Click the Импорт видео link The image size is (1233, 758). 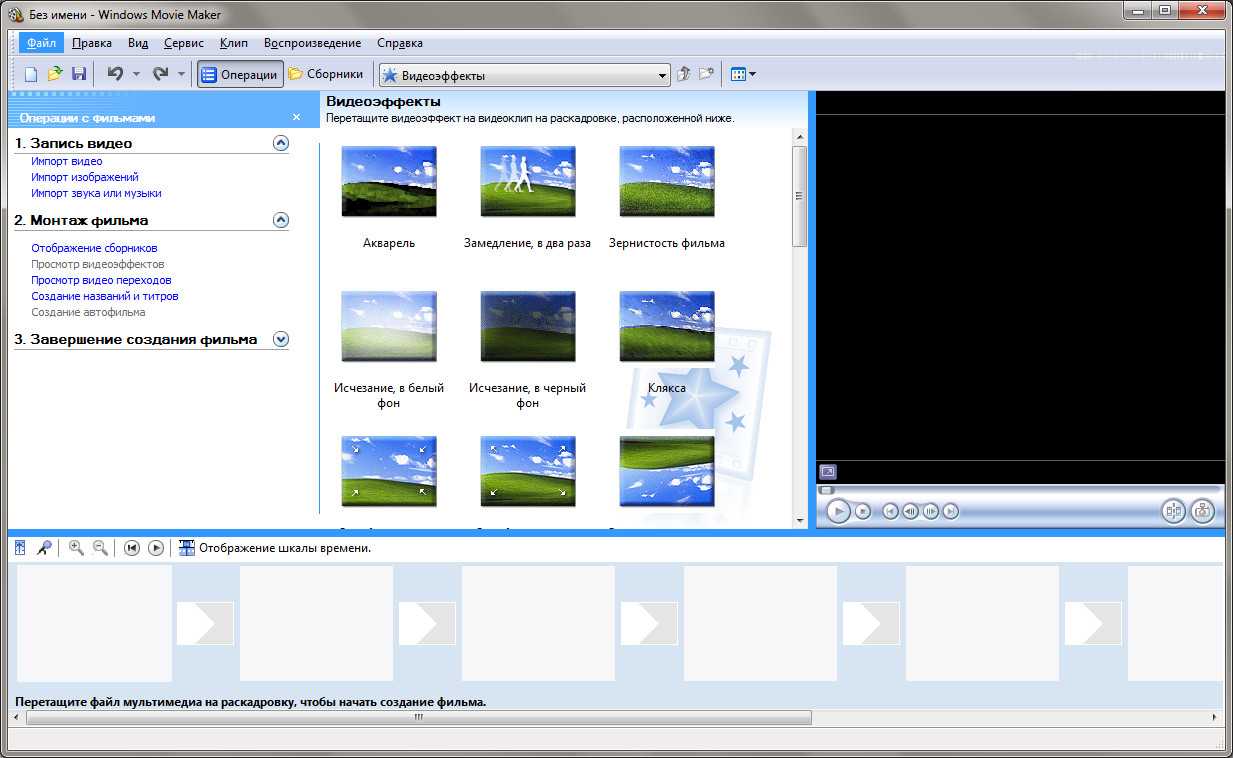tap(66, 161)
